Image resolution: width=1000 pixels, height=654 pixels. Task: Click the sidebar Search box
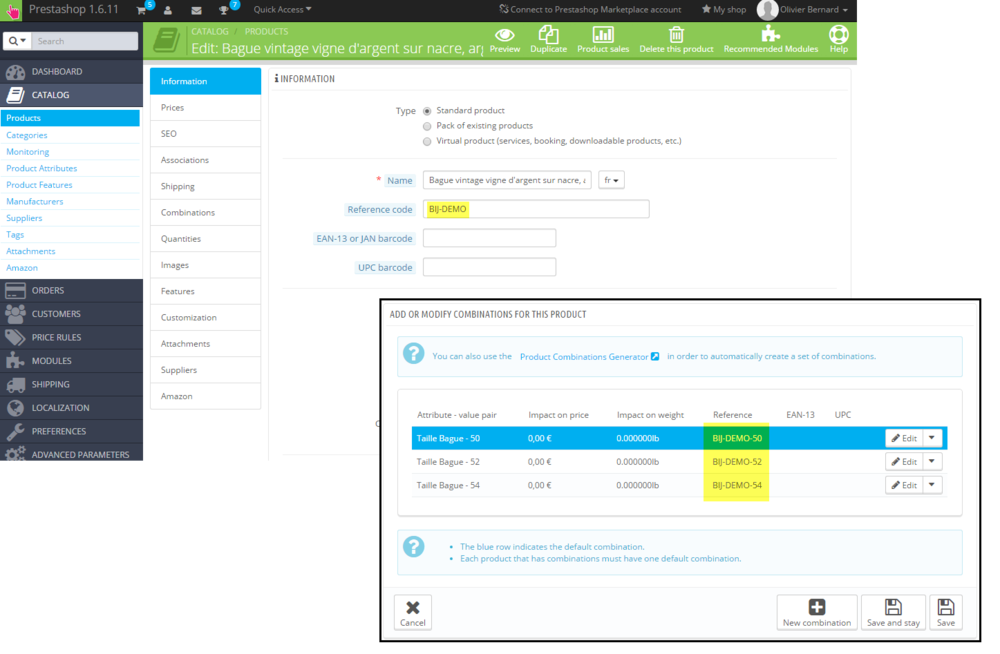(x=84, y=41)
